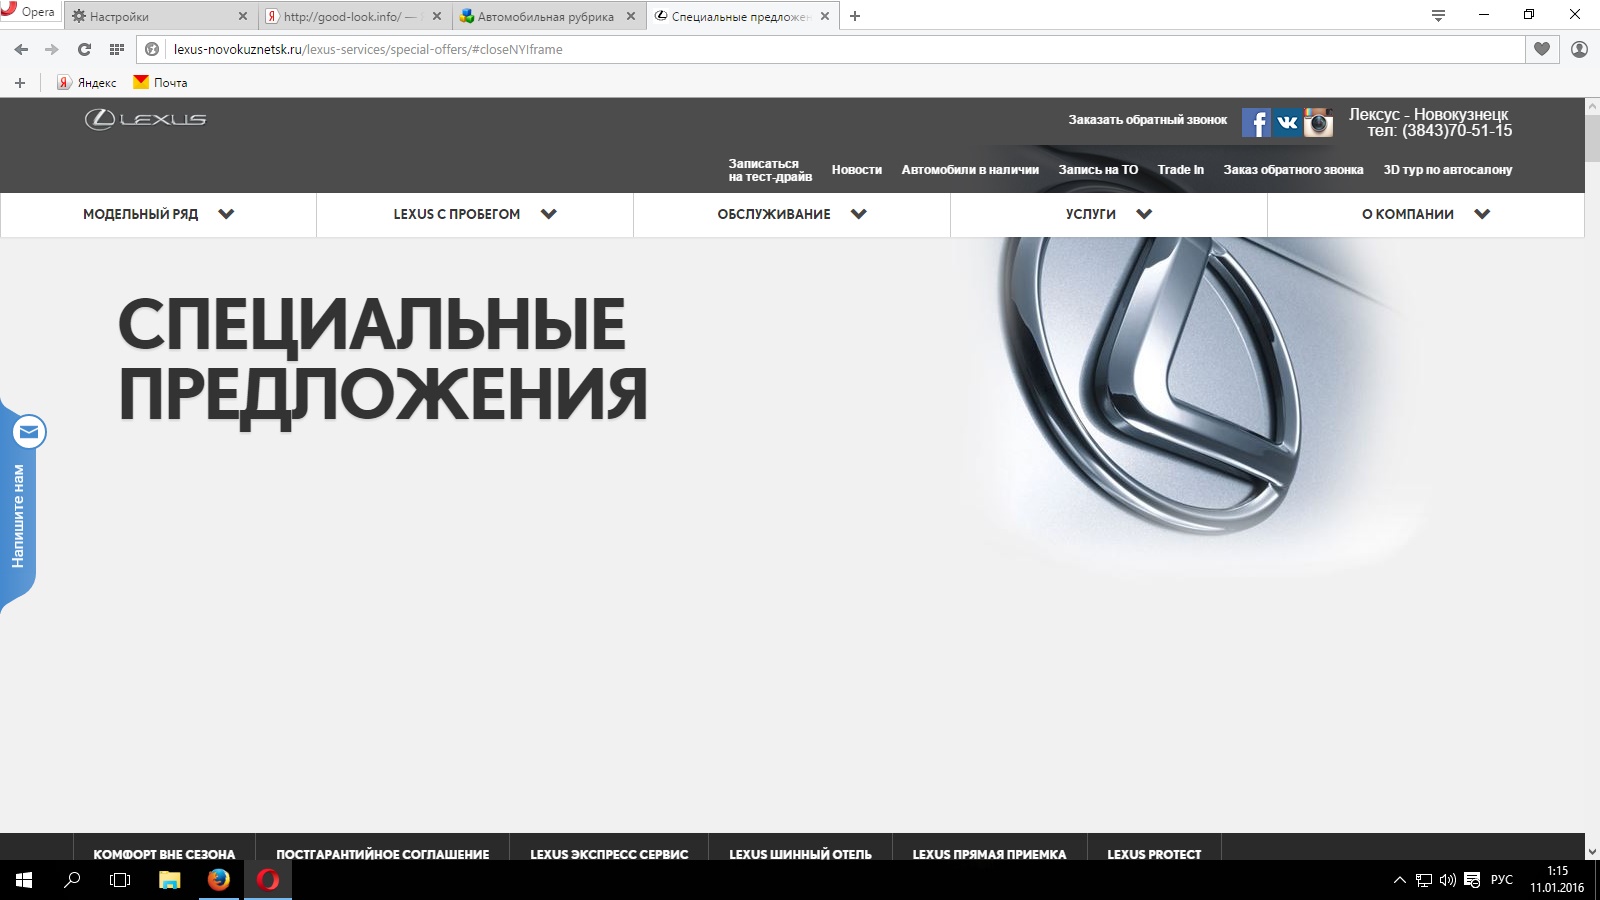Open Windows search from the taskbar
This screenshot has width=1600, height=900.
[72, 880]
